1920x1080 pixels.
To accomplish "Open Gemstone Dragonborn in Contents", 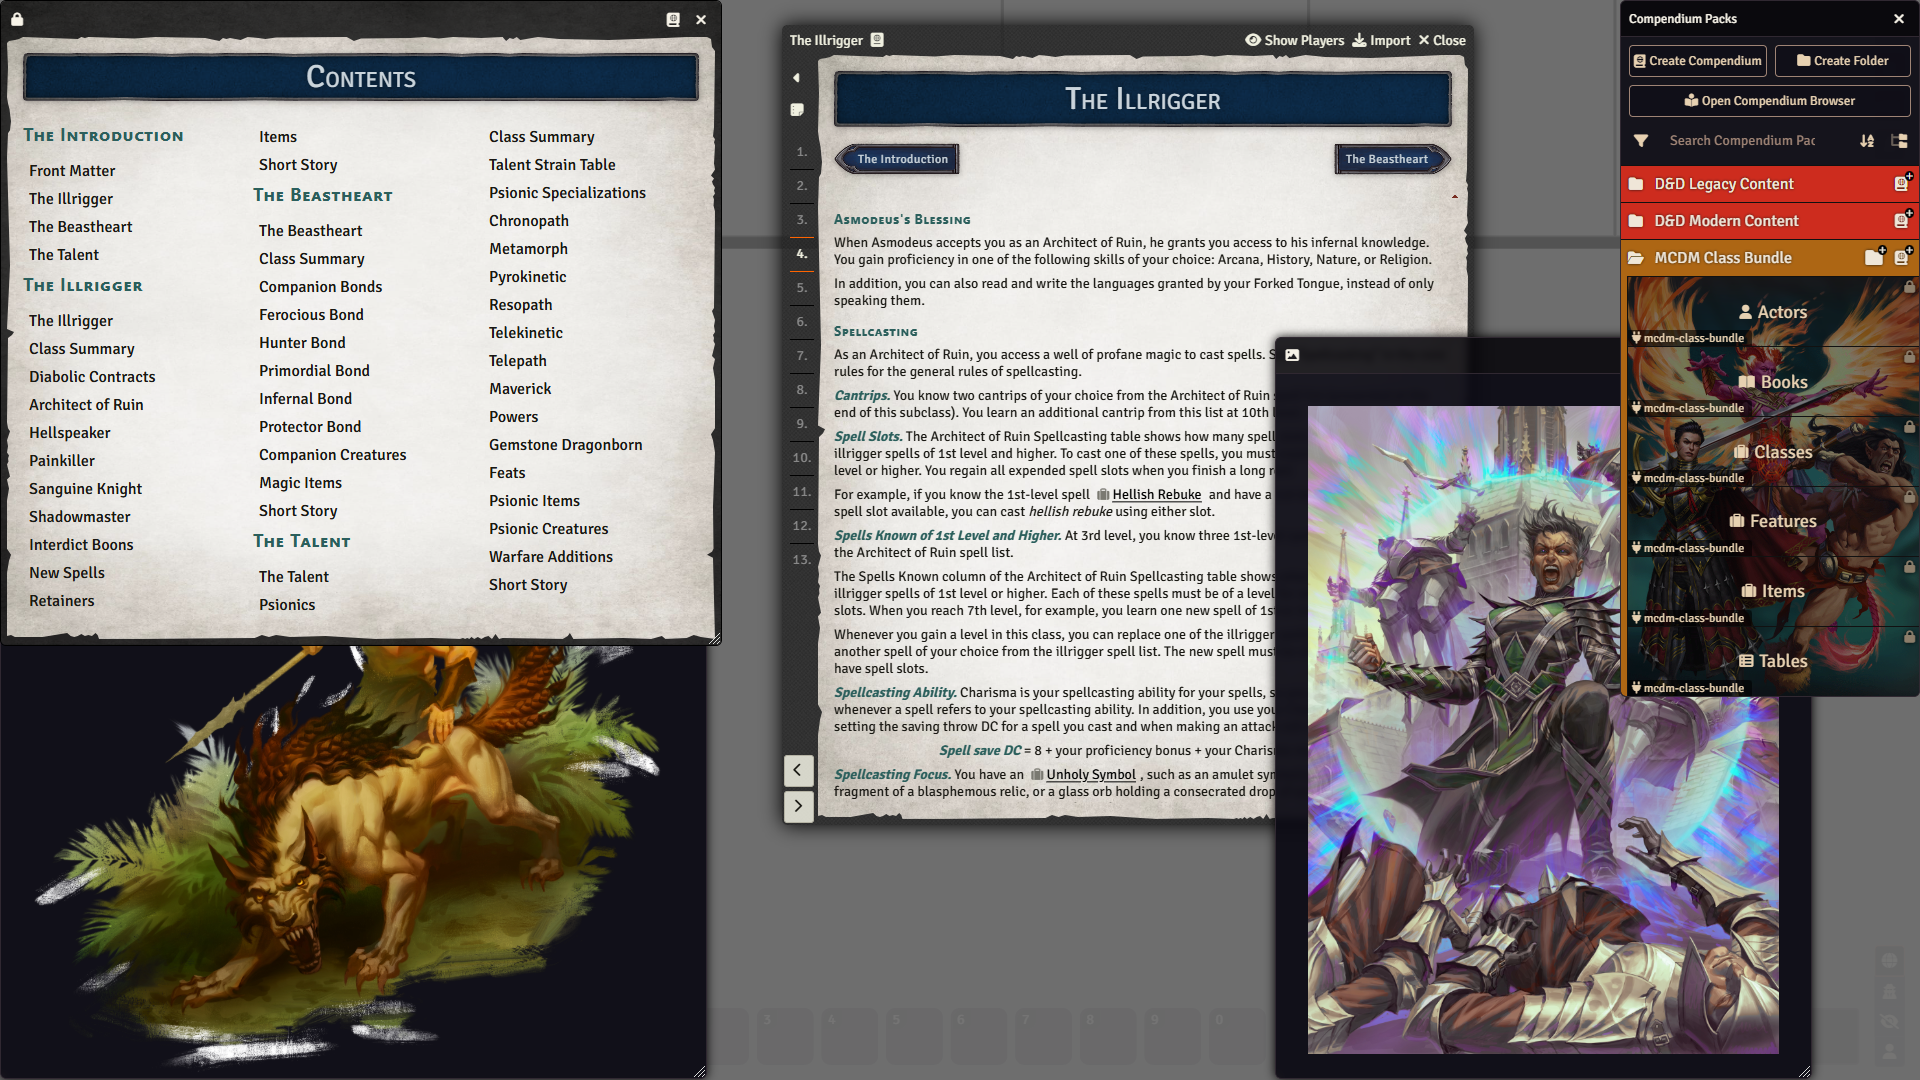I will pos(565,445).
